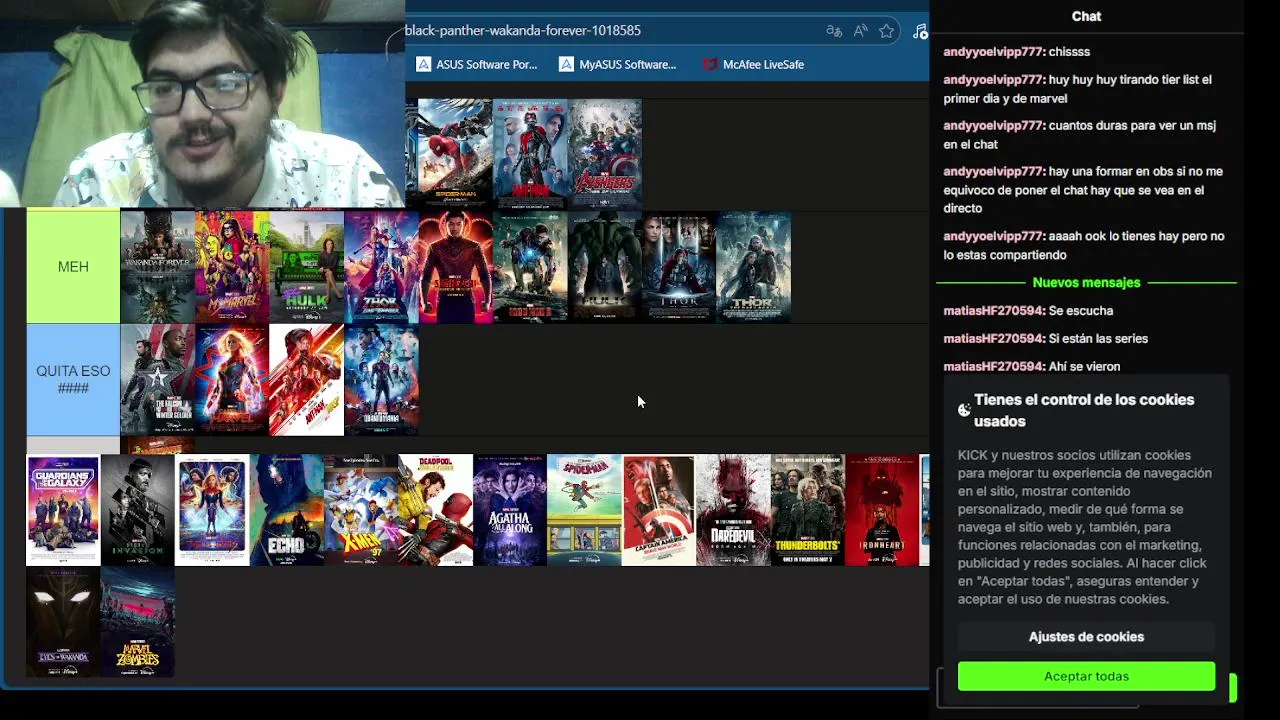Select the Thunderbolts poster

808,510
